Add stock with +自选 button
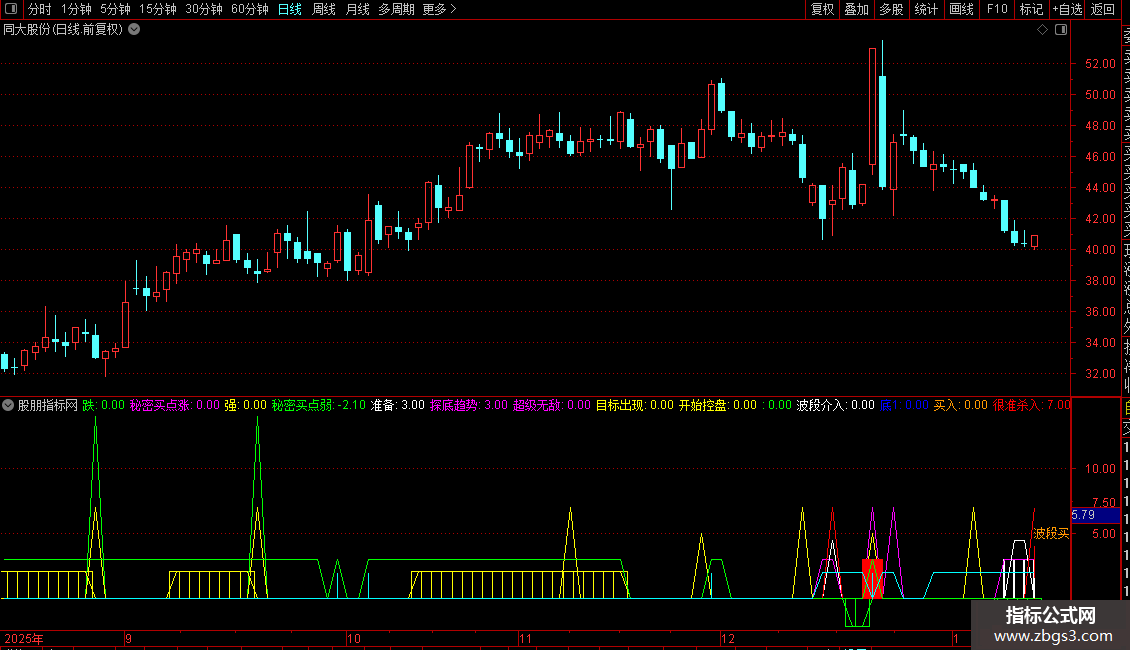1130x650 pixels. (x=1067, y=9)
